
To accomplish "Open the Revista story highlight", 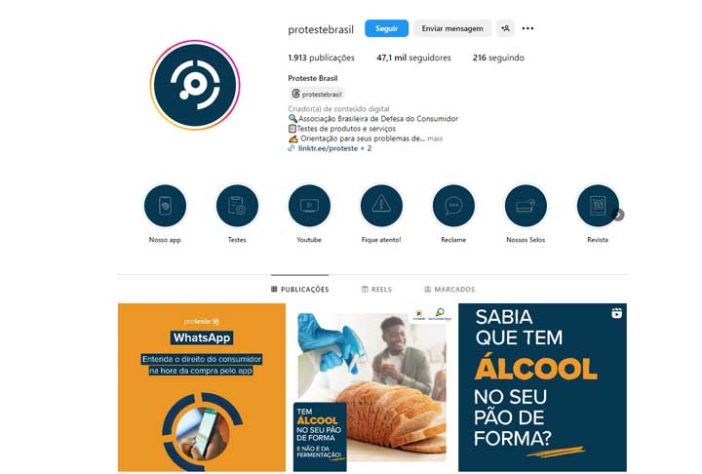I will pyautogui.click(x=598, y=206).
